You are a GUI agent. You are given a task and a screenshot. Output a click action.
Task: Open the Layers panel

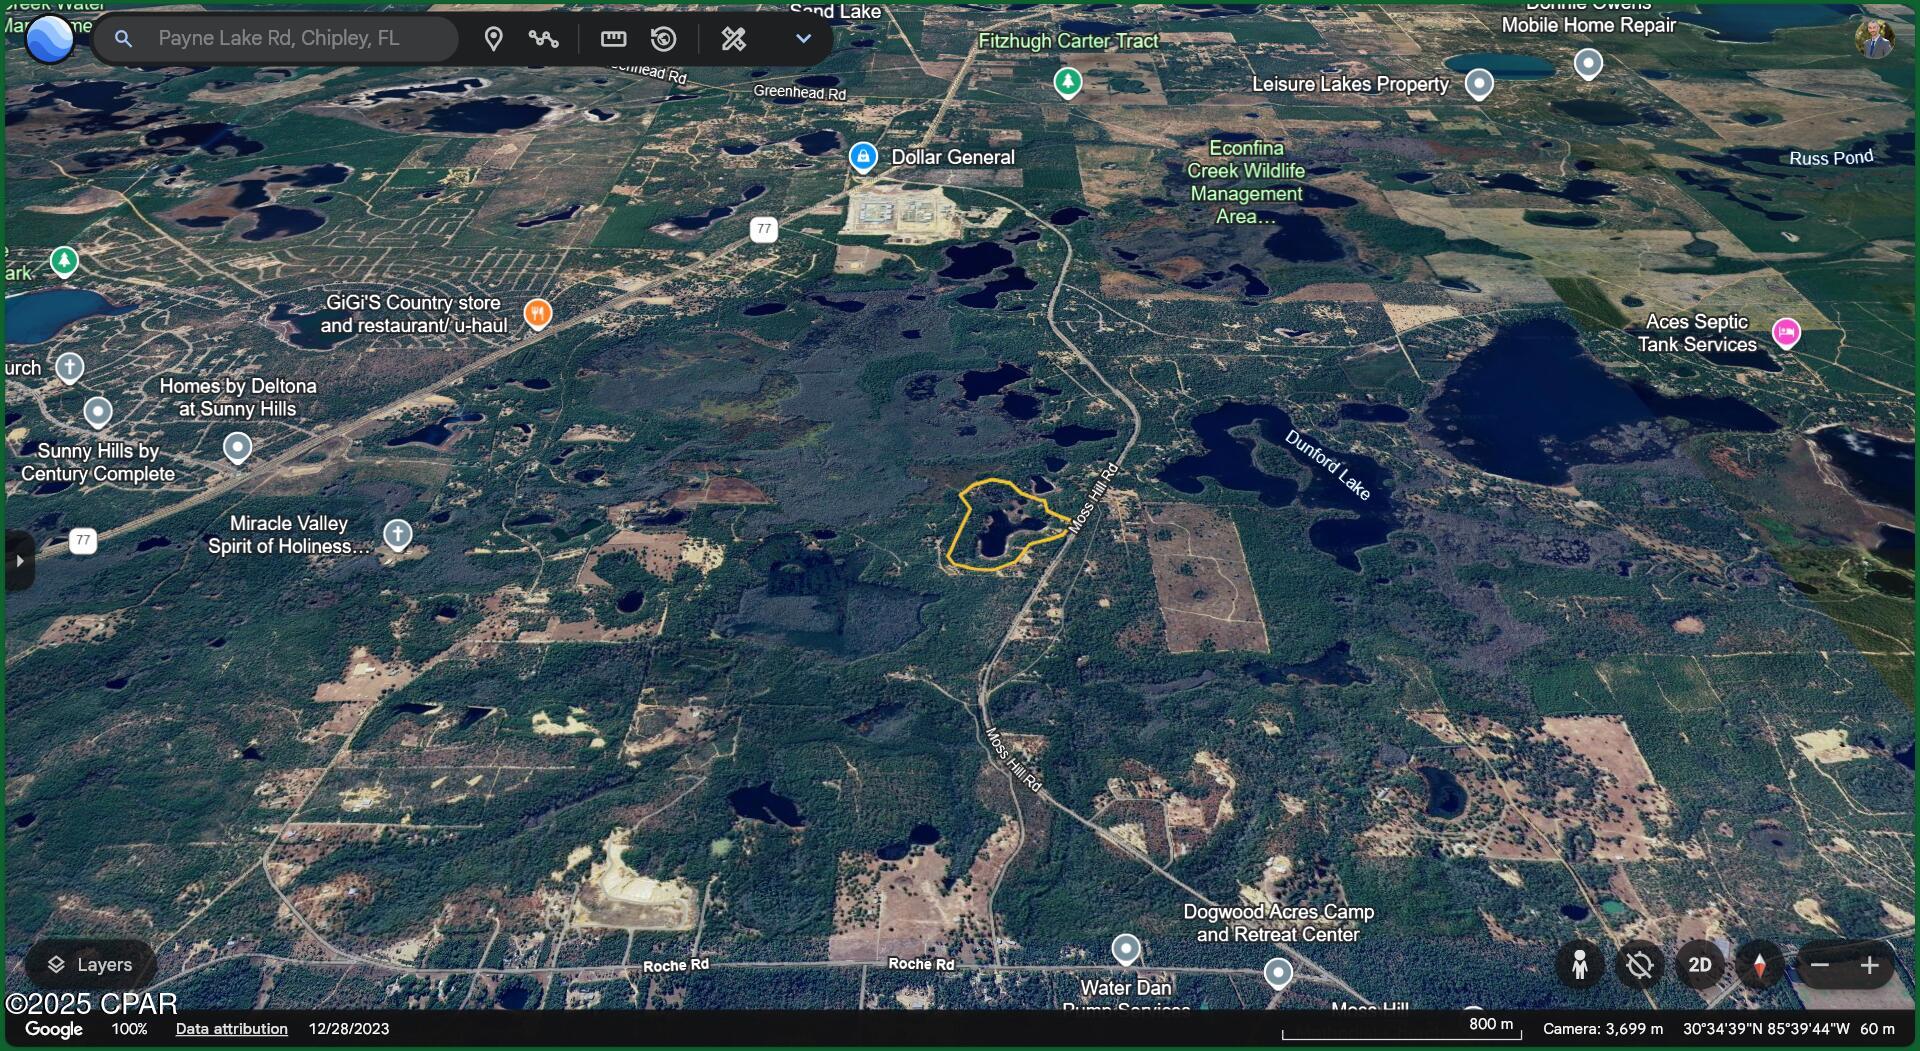90,964
